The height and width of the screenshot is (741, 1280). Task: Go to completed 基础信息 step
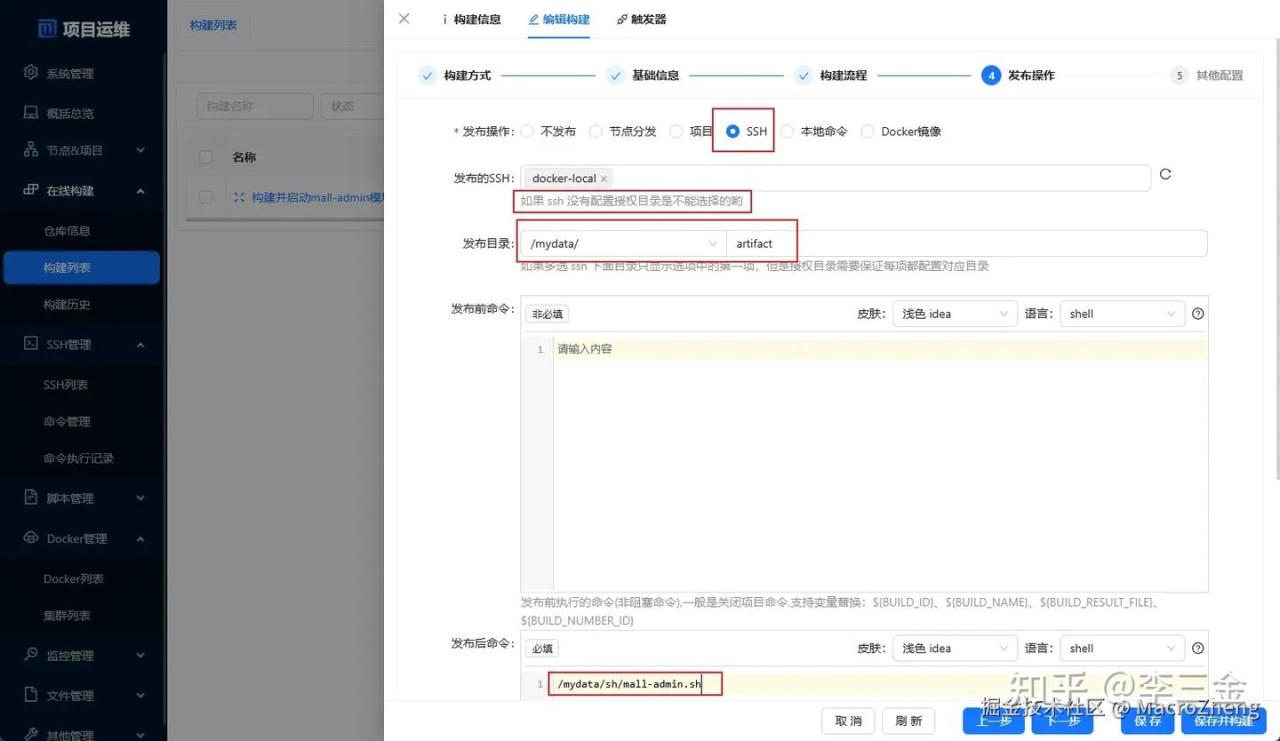(645, 75)
